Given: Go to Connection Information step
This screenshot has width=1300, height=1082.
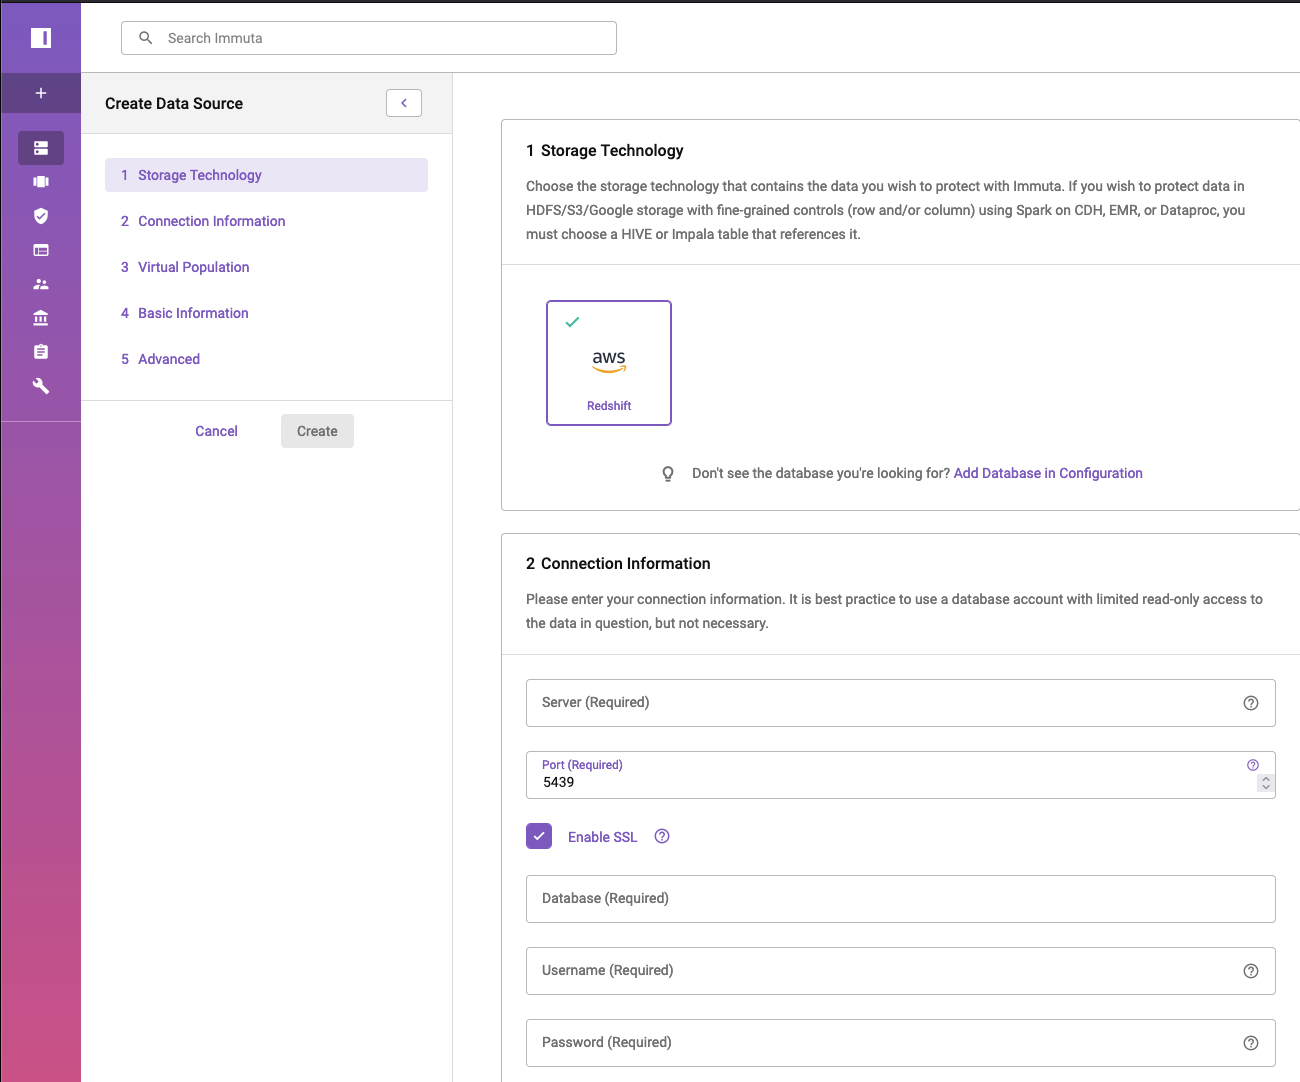Looking at the screenshot, I should pos(211,221).
